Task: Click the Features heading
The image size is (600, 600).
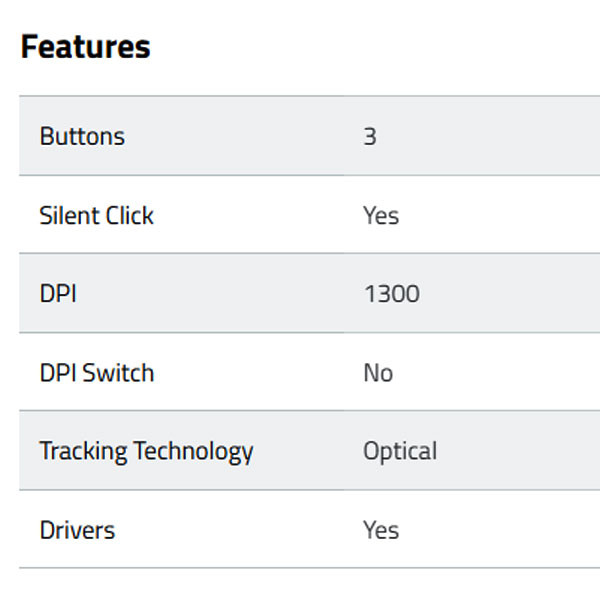Action: (x=85, y=47)
